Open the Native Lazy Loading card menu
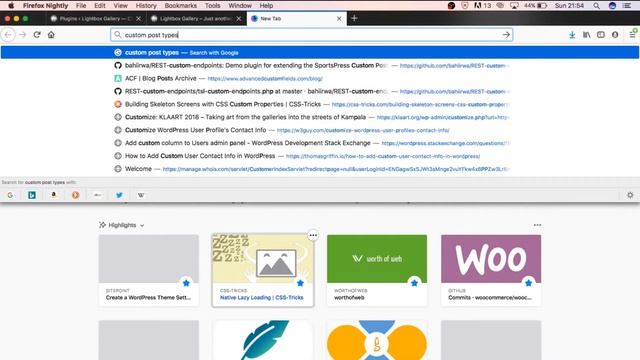 click(313, 235)
